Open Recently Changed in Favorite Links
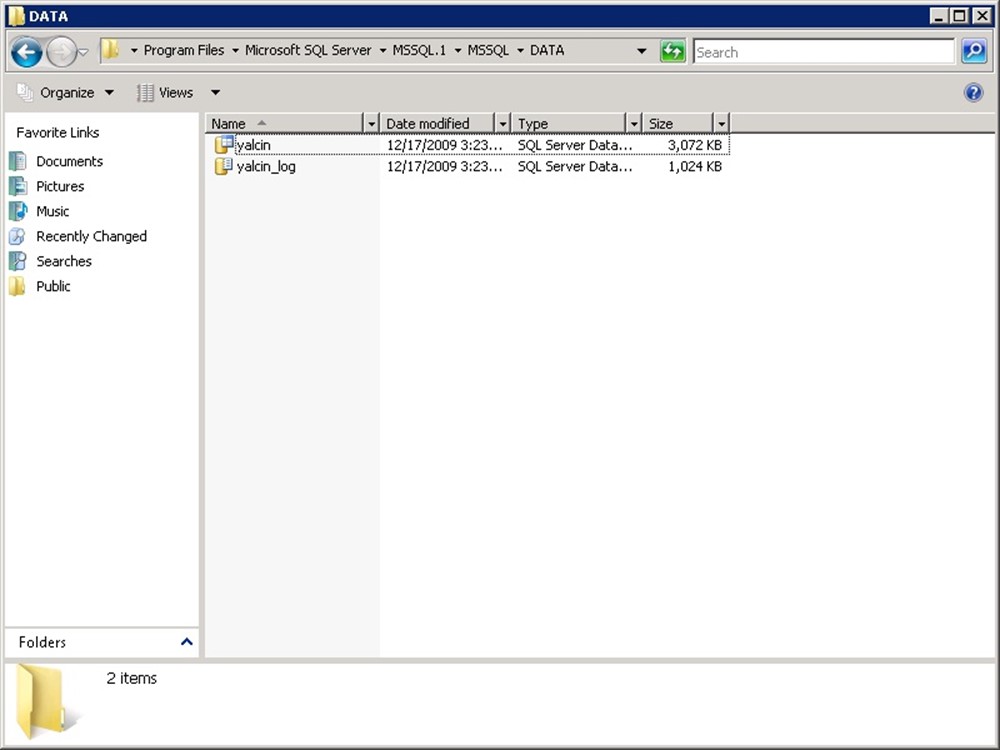 tap(91, 236)
